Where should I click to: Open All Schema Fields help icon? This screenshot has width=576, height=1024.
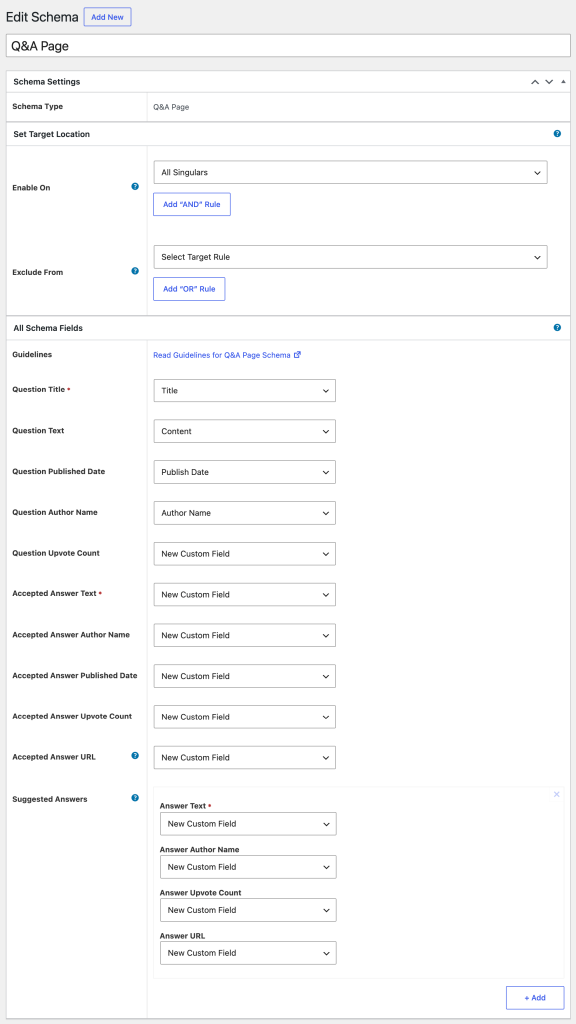coord(557,328)
